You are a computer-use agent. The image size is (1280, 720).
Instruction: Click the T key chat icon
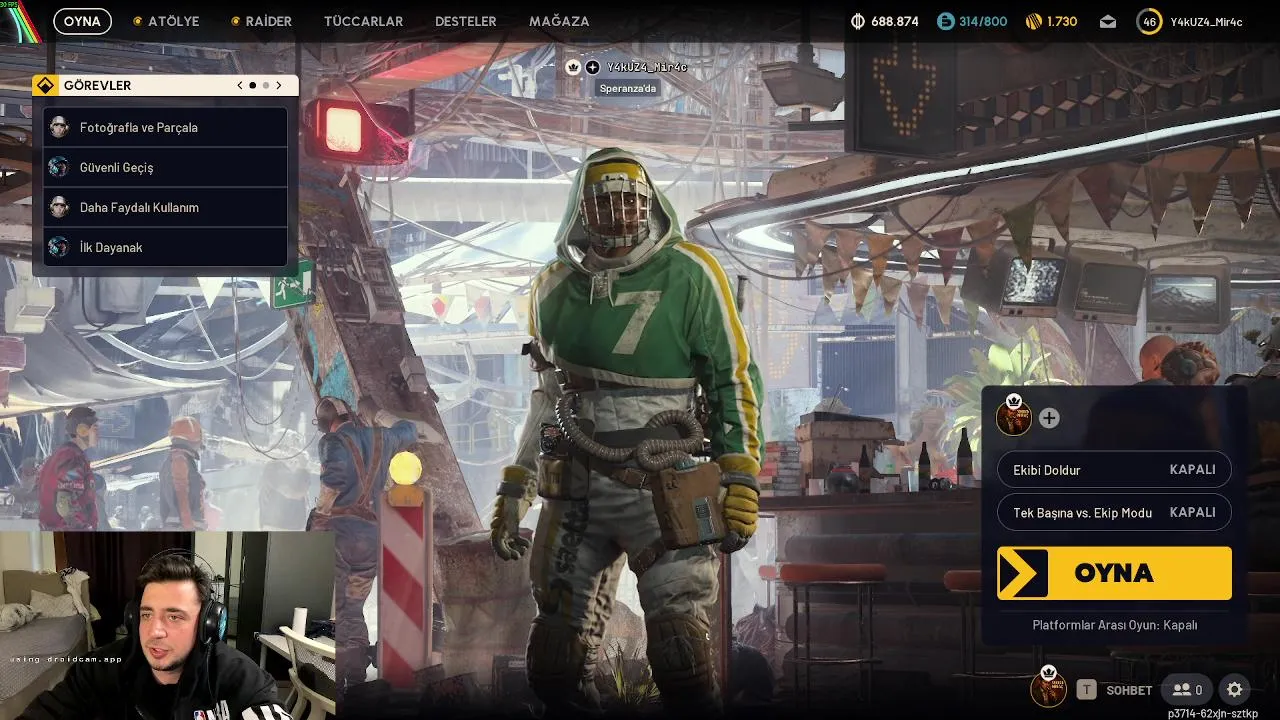[x=1086, y=690]
